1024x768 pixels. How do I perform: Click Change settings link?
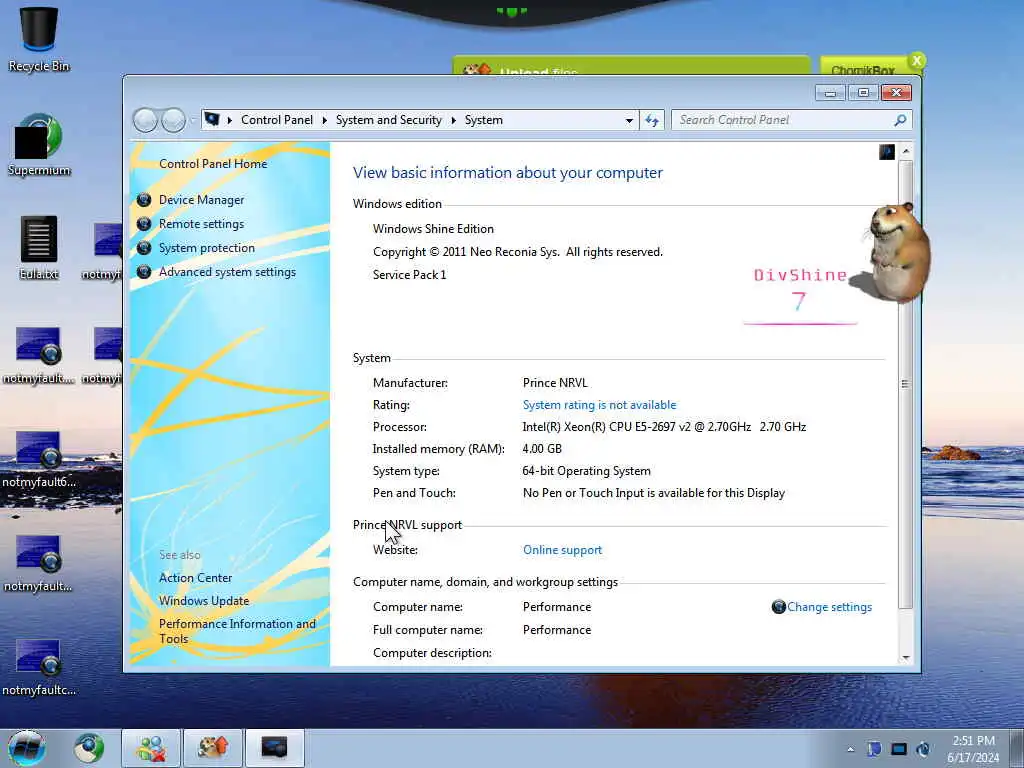(829, 607)
